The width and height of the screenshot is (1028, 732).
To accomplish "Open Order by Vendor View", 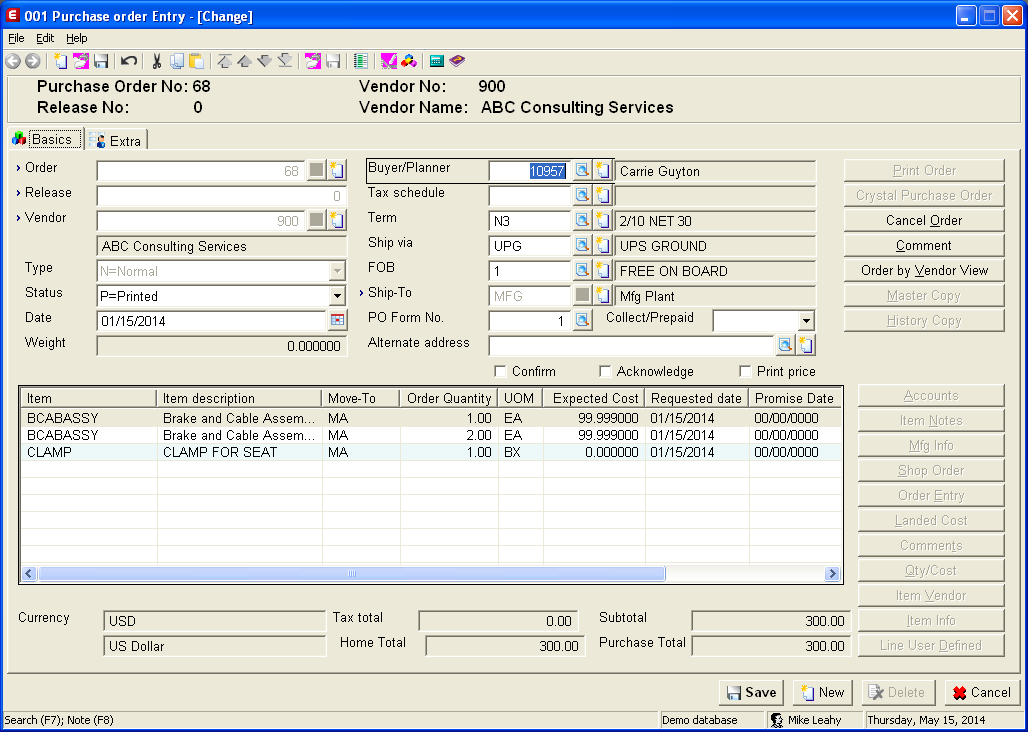I will coord(924,270).
